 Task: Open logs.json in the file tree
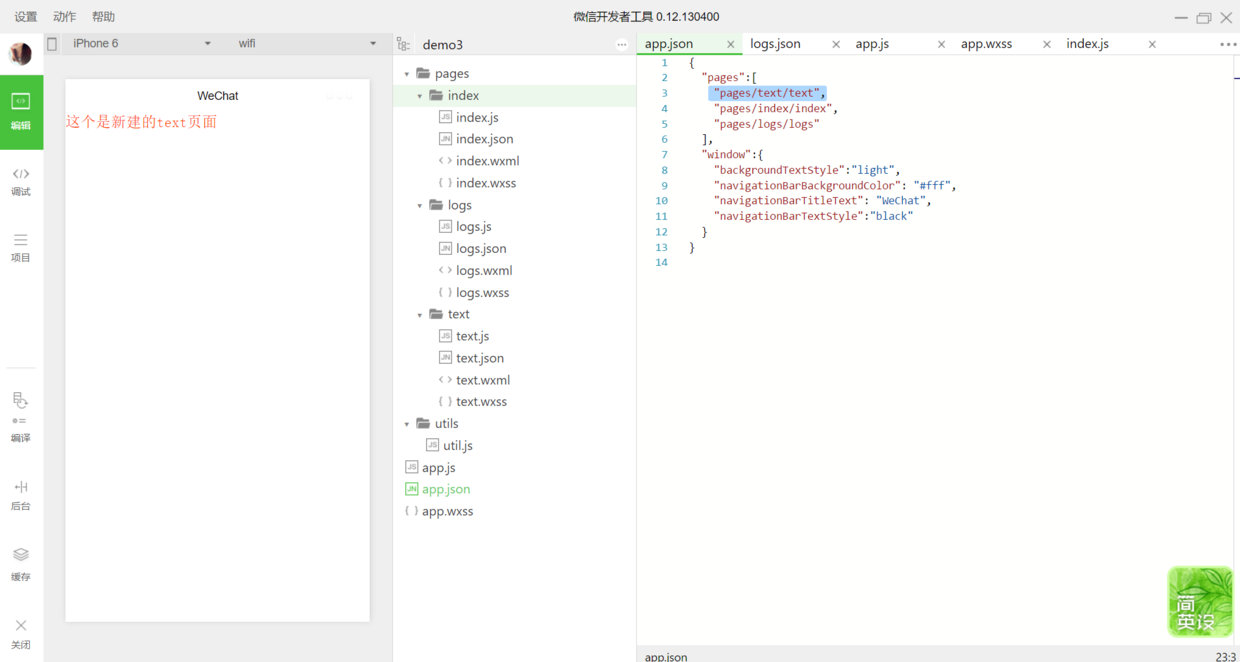(481, 249)
